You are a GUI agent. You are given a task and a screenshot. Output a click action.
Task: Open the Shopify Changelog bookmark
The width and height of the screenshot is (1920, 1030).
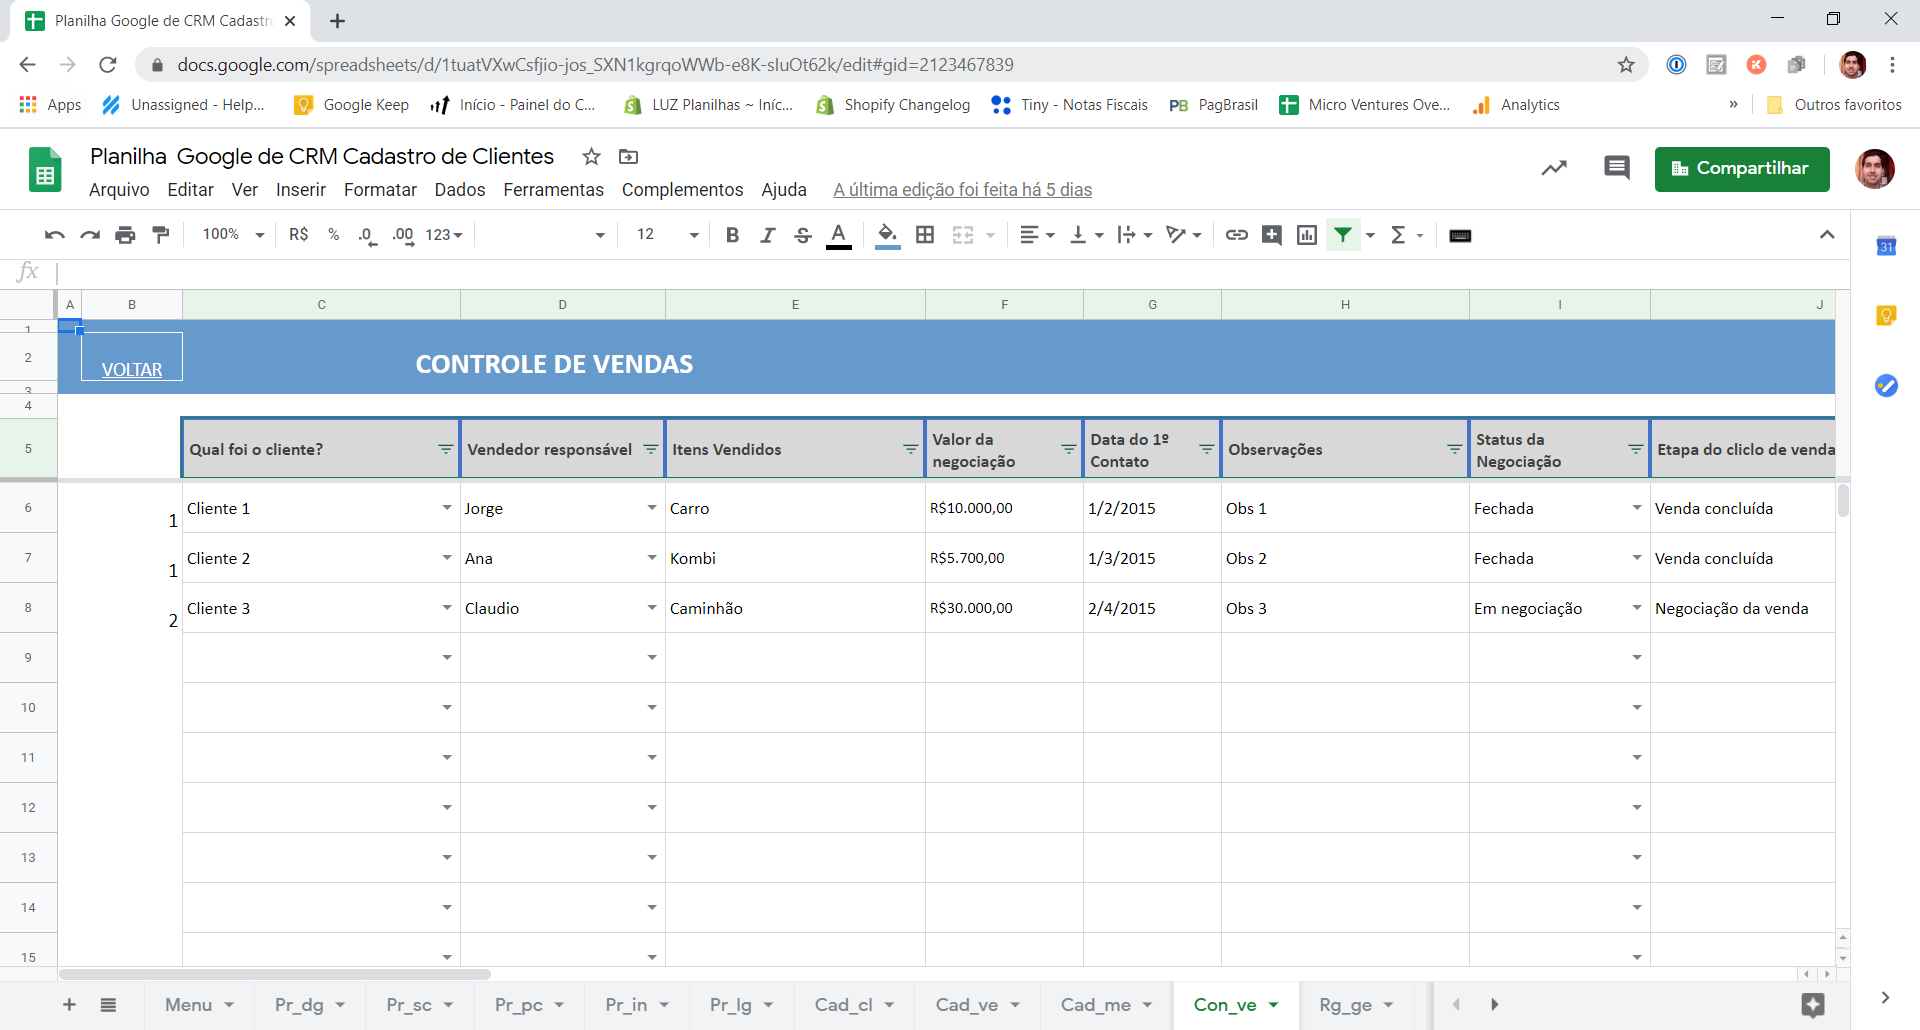(893, 105)
